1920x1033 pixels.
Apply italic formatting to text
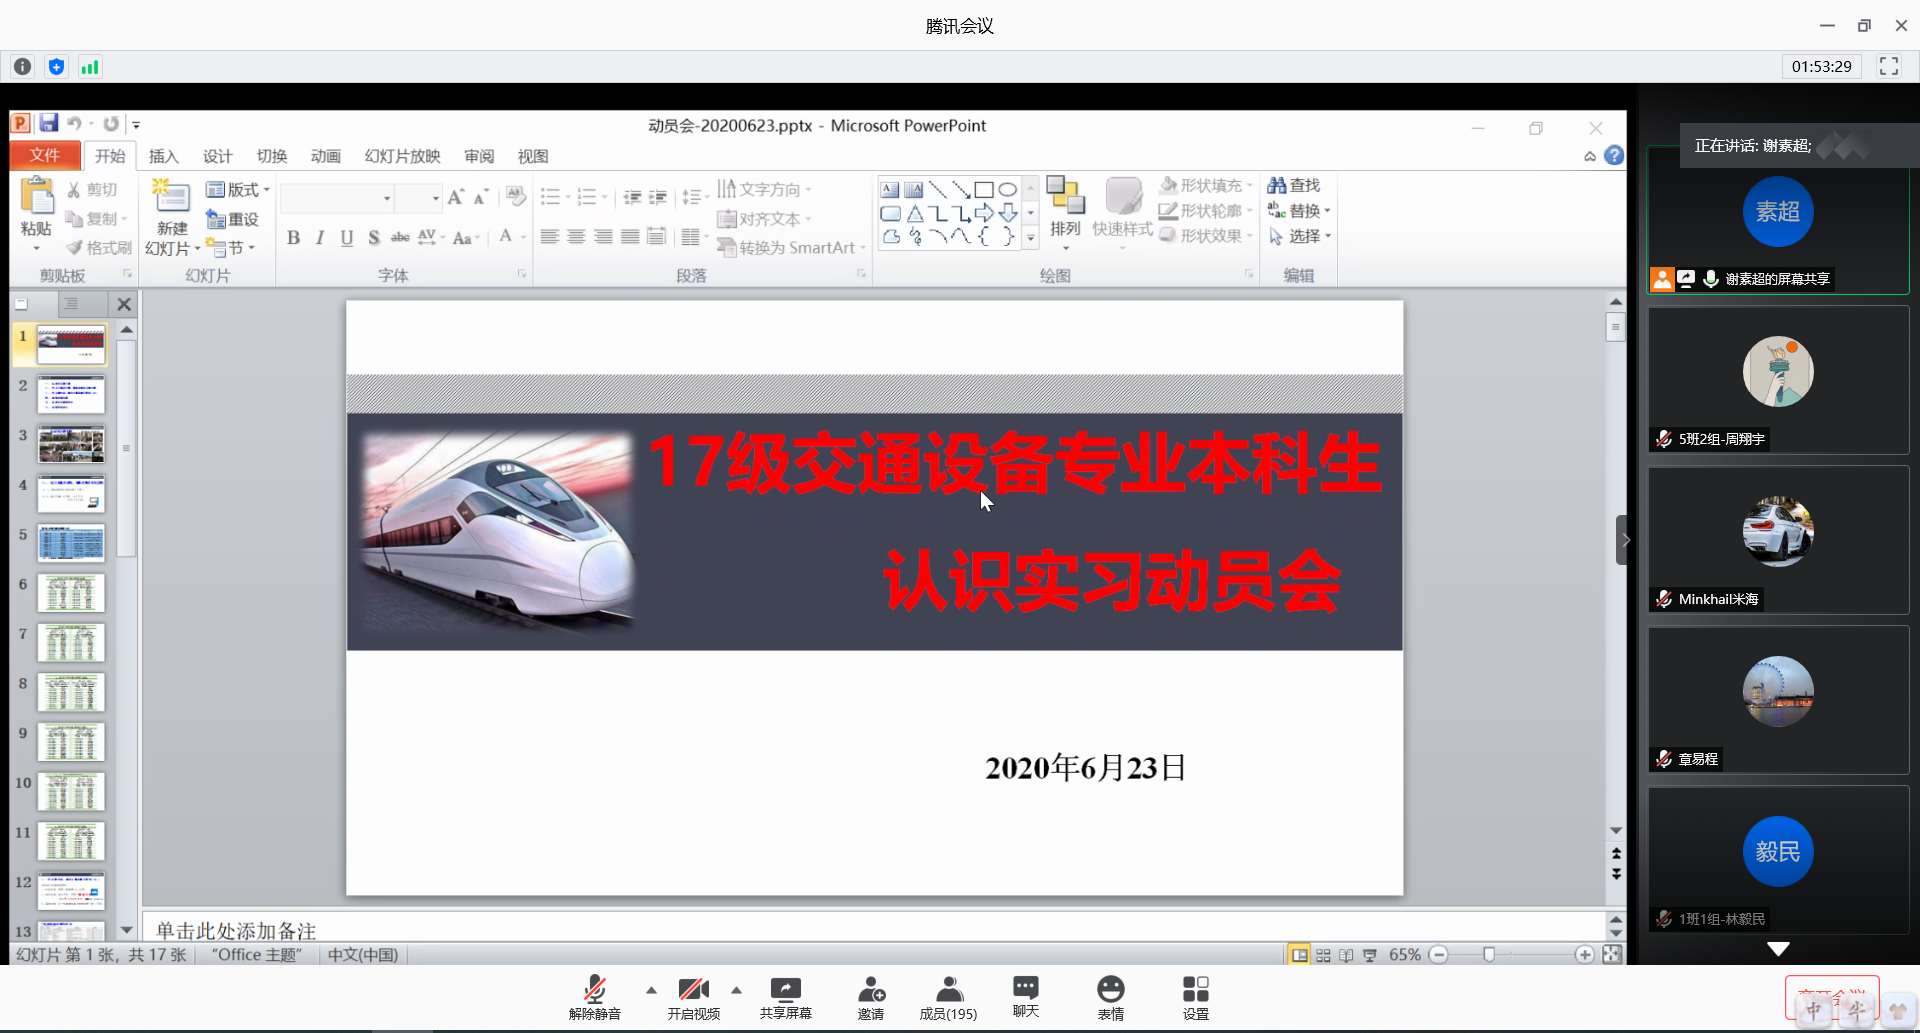(x=319, y=238)
